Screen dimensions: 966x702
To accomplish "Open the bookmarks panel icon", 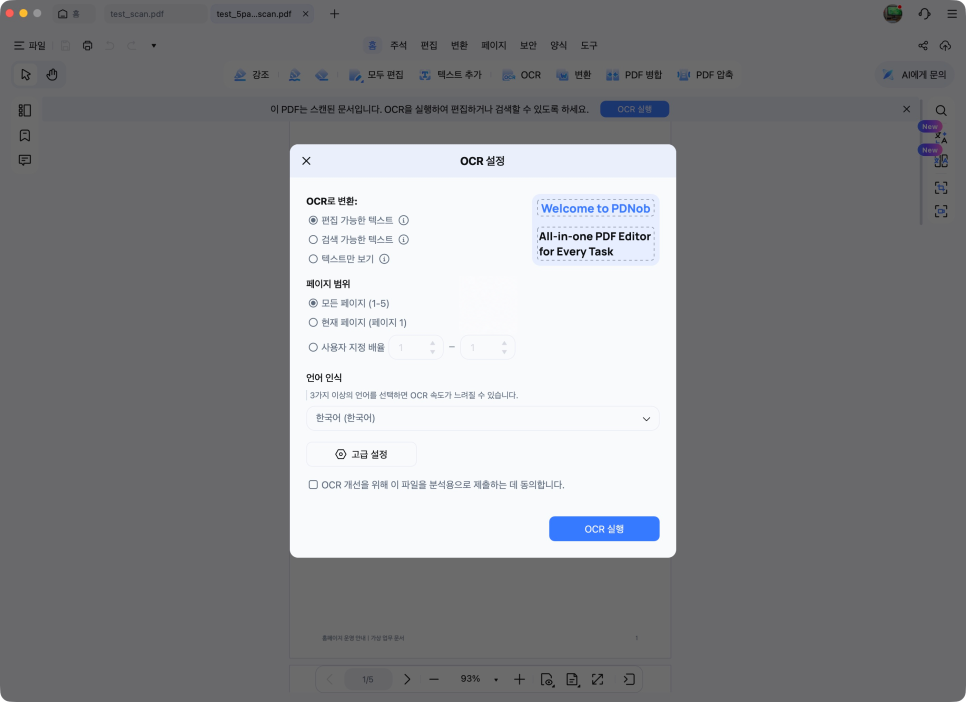I will pos(25,135).
